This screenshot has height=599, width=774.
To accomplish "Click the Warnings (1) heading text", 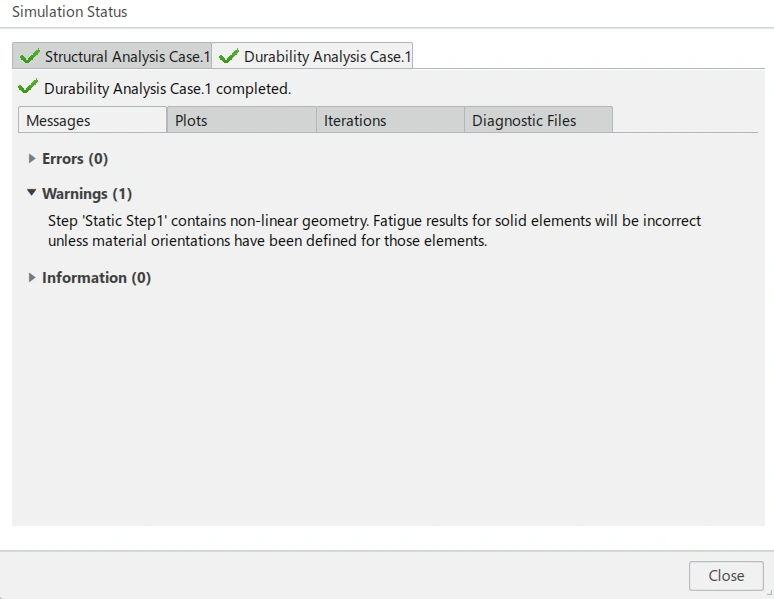I will pyautogui.click(x=87, y=194).
